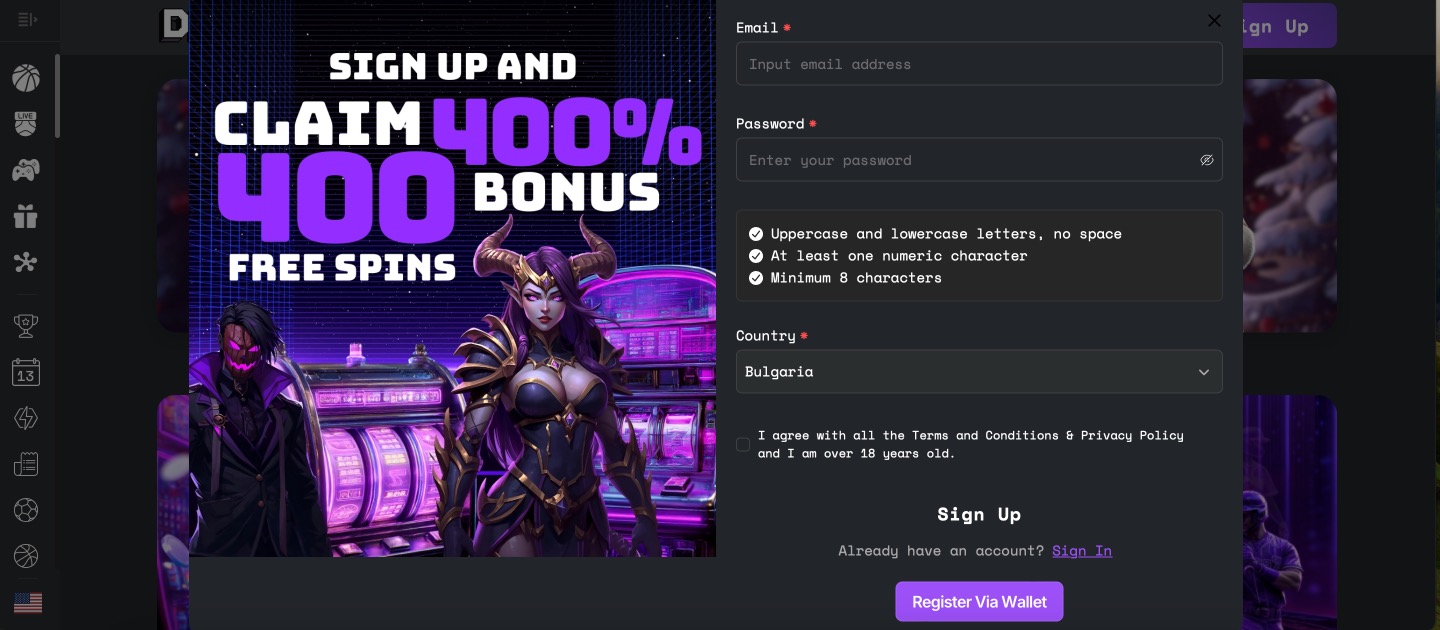Open the lightning bolt icon
Screen dimensions: 1440x630
26,418
